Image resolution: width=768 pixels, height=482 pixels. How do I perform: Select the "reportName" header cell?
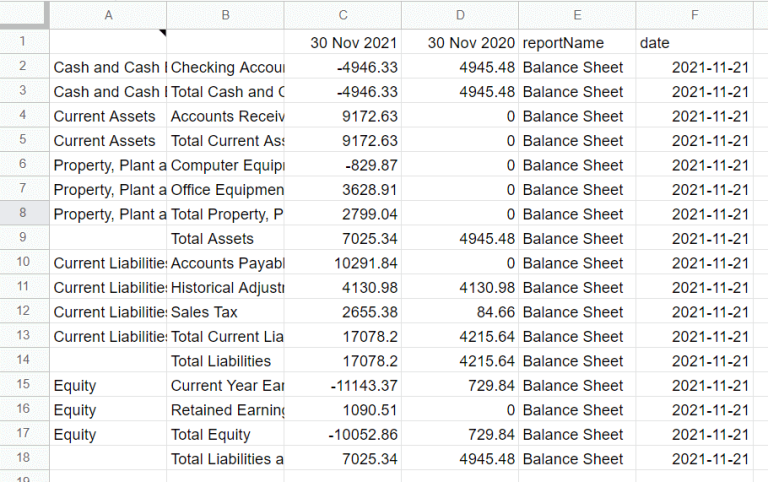[x=577, y=43]
